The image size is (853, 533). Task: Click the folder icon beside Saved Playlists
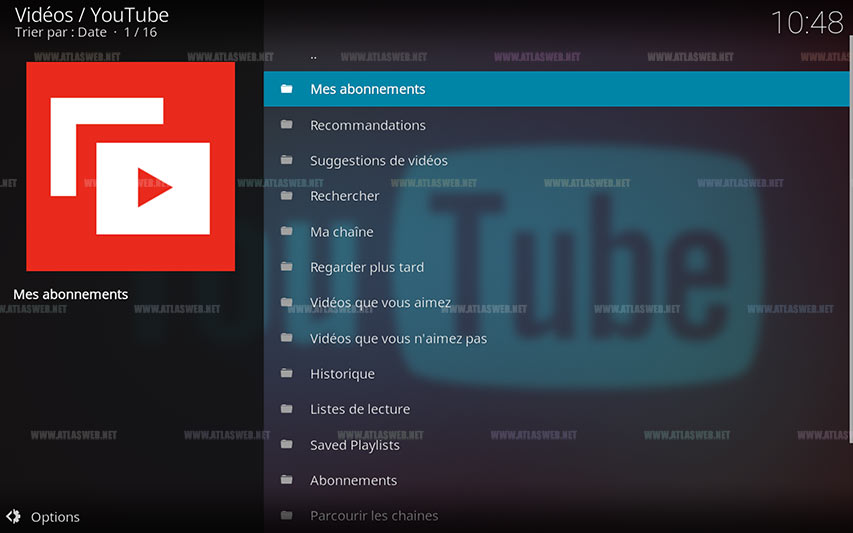pyautogui.click(x=287, y=444)
